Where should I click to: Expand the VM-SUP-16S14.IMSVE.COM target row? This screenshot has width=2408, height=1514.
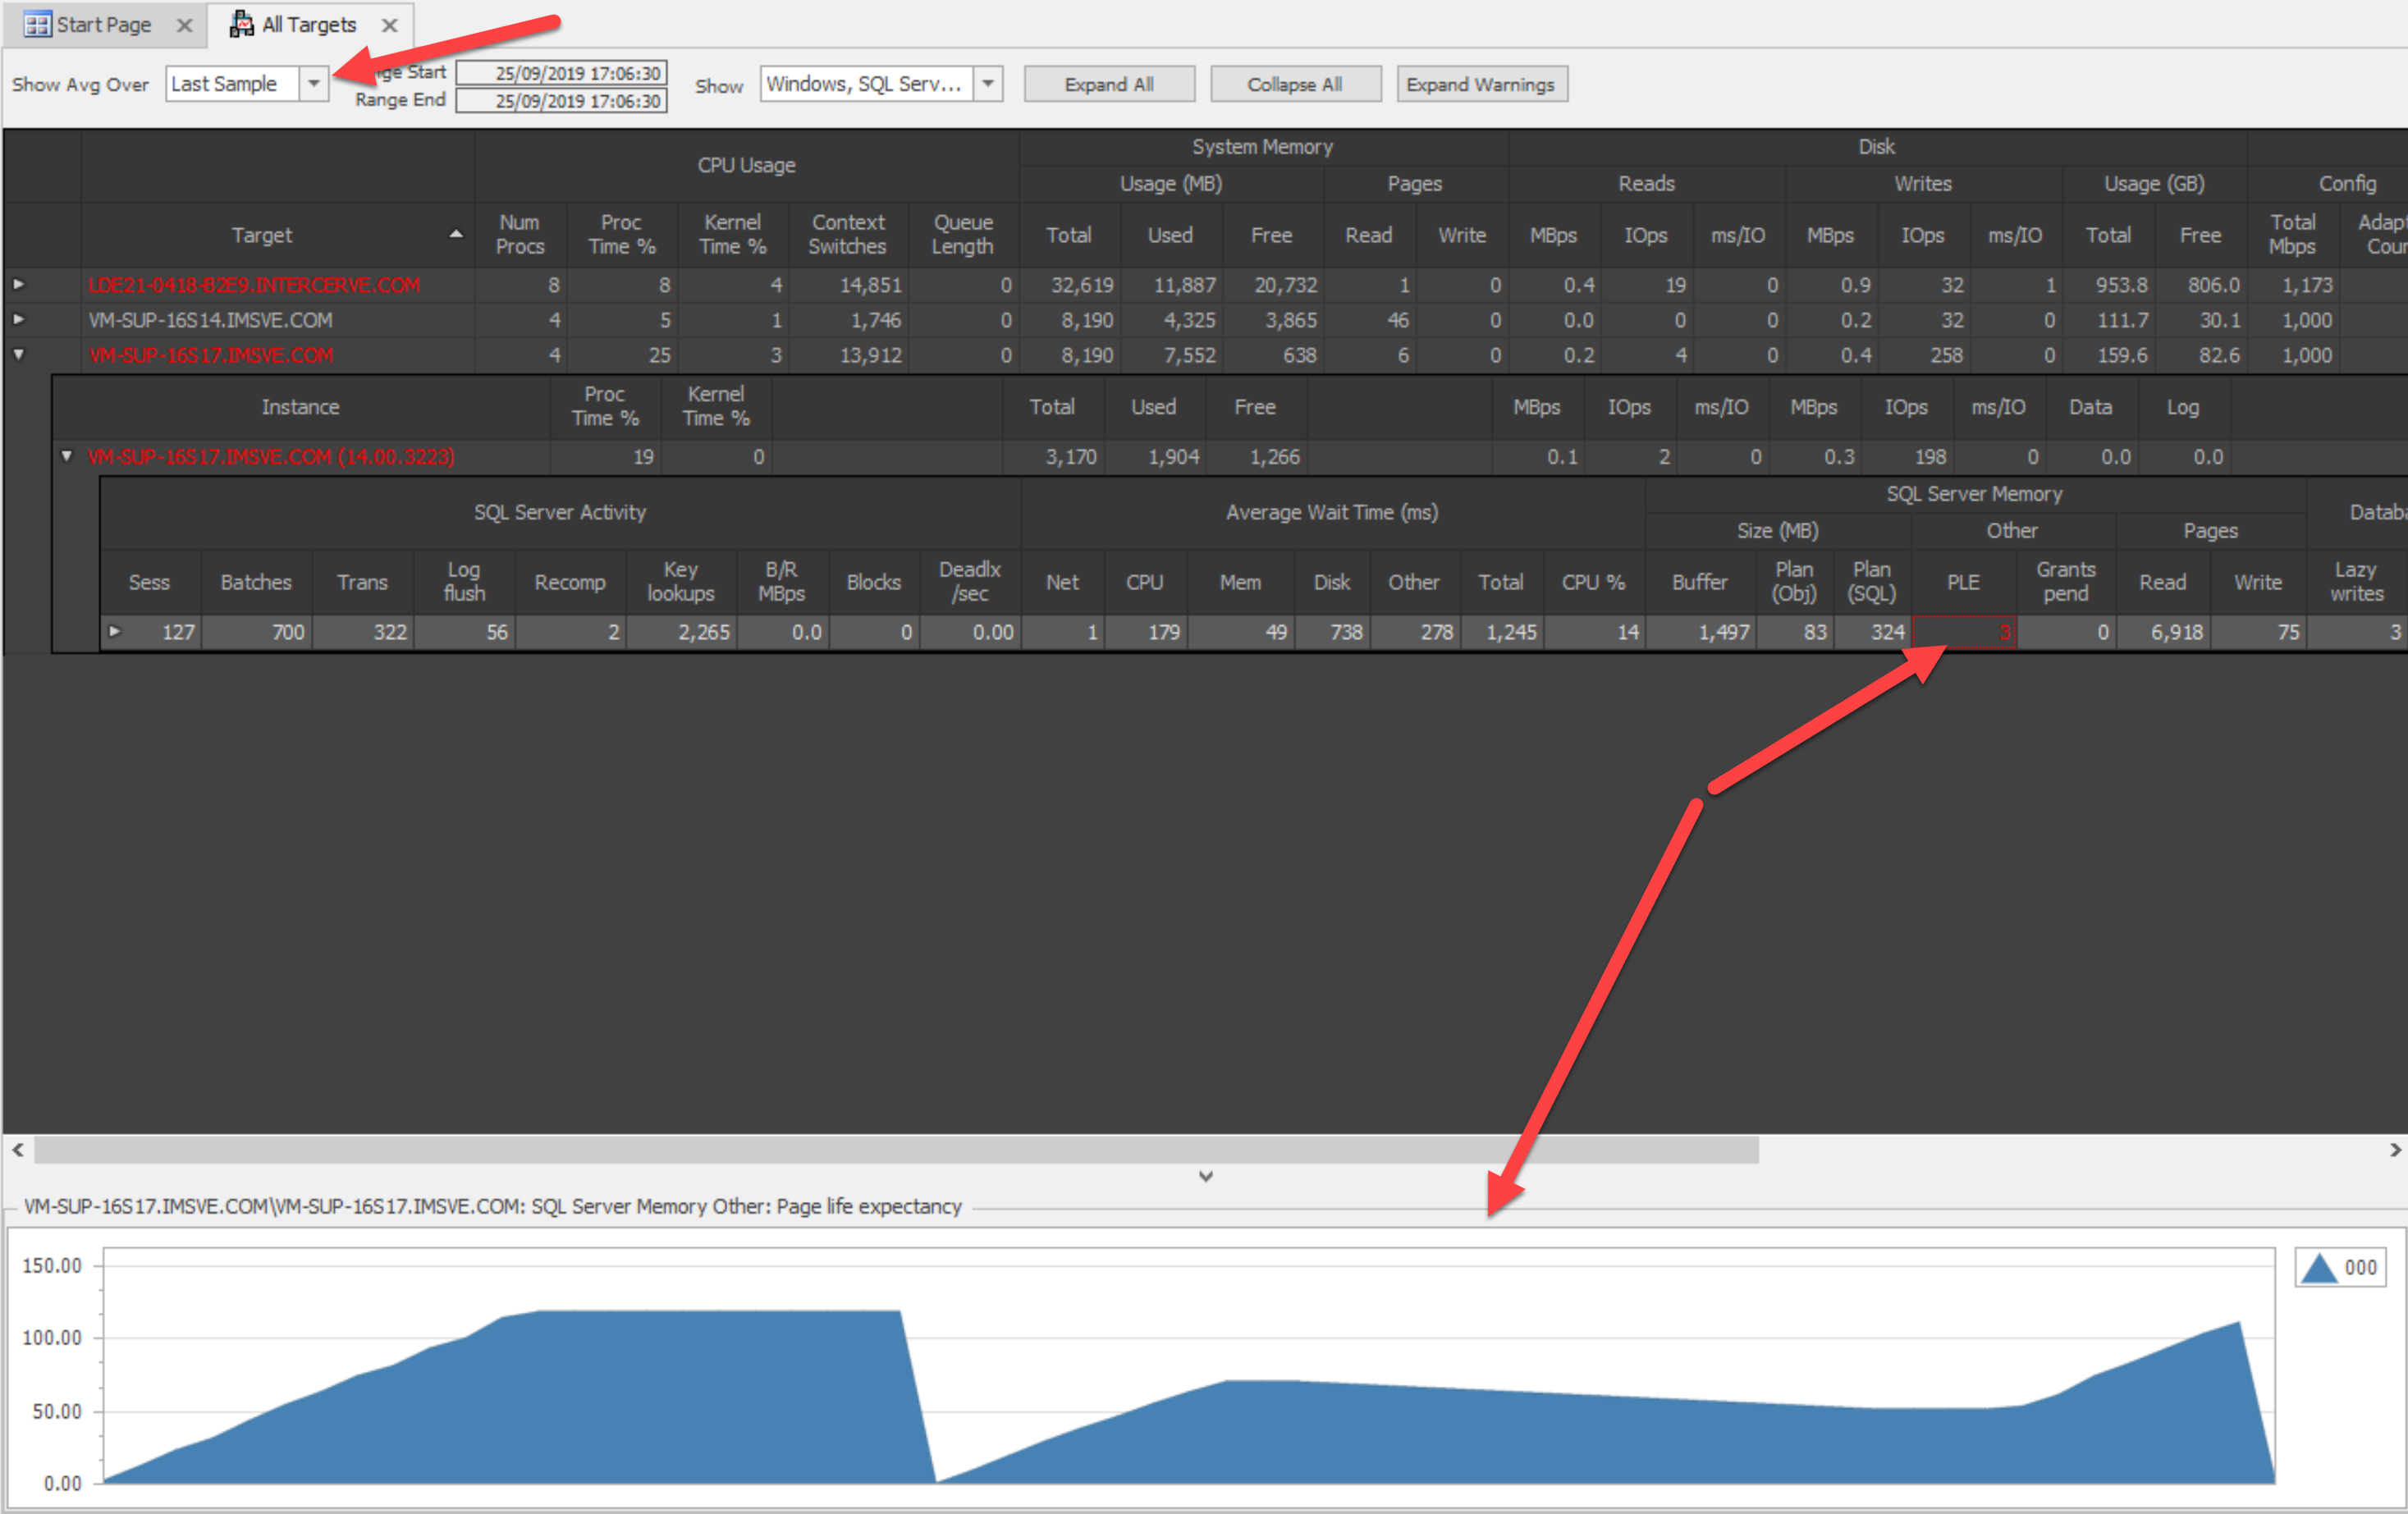pos(19,320)
